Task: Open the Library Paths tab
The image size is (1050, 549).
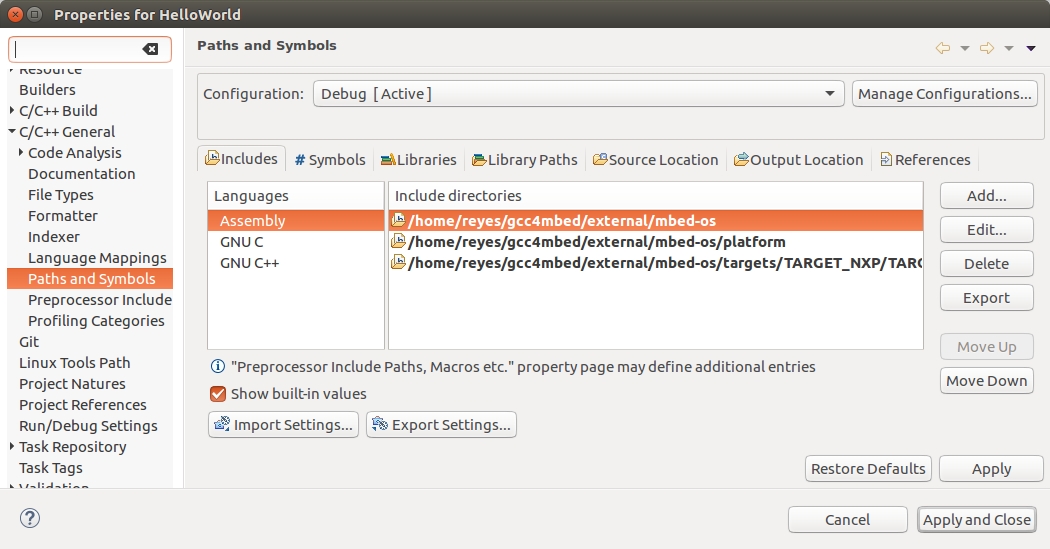Action: tap(524, 160)
